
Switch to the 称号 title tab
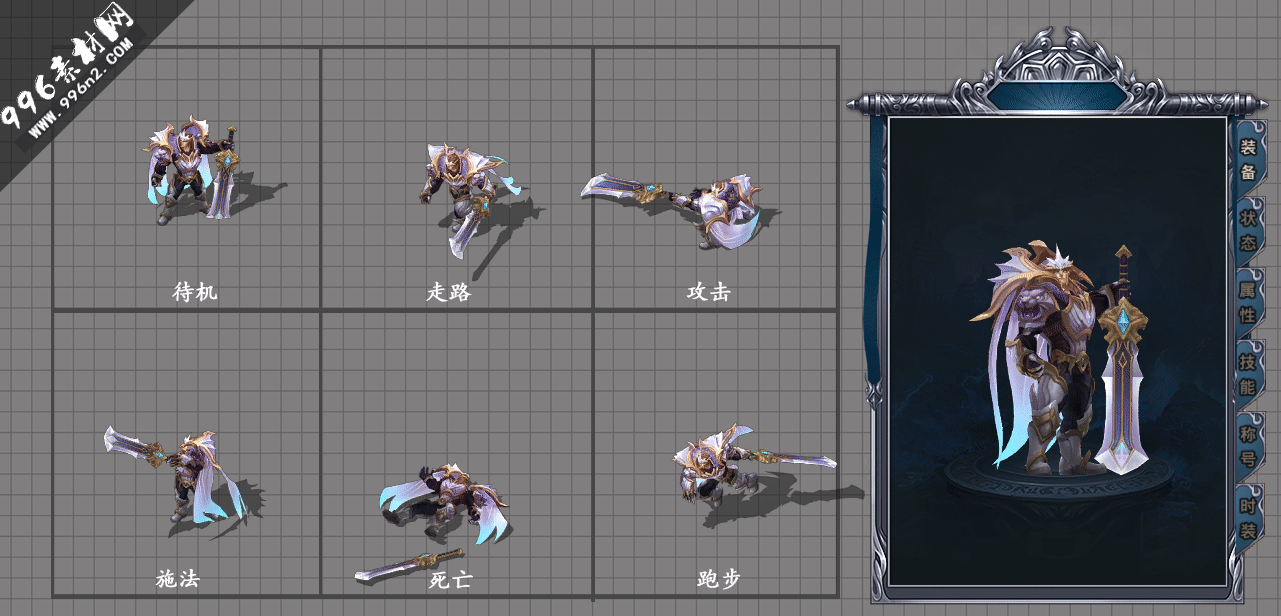[x=1248, y=445]
